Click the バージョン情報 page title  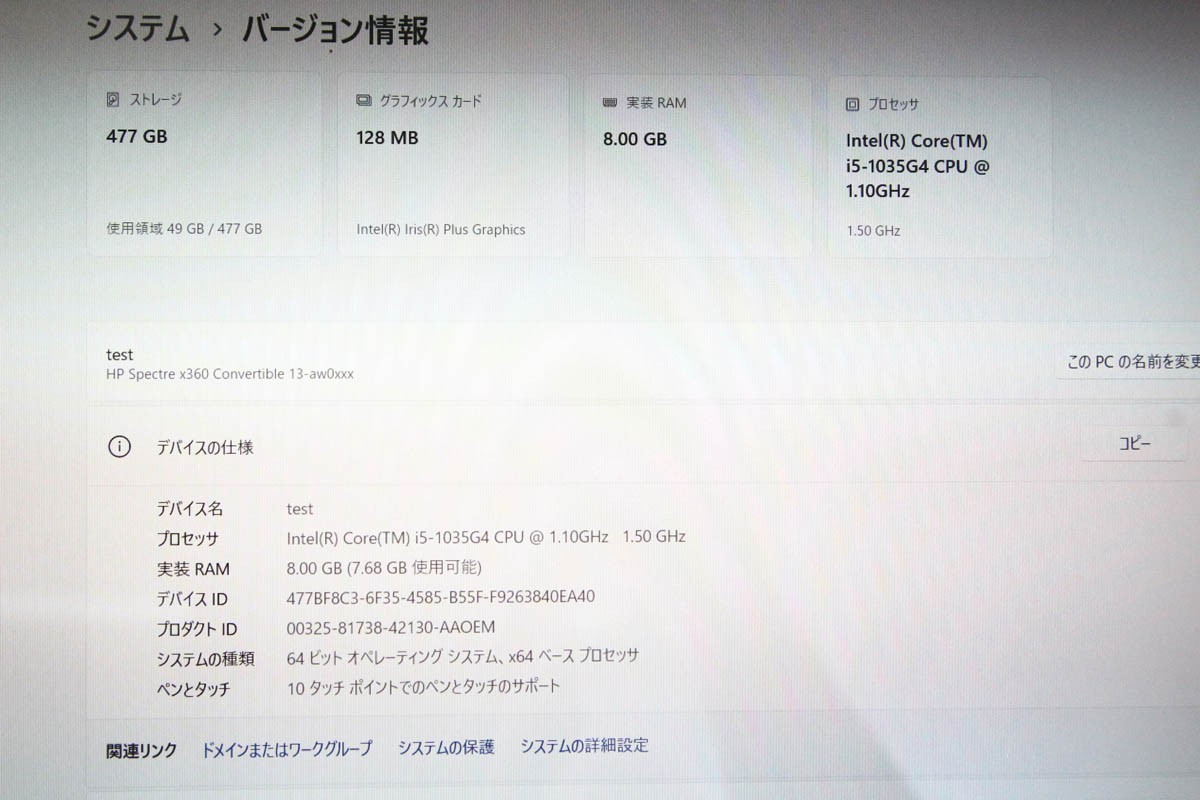335,30
